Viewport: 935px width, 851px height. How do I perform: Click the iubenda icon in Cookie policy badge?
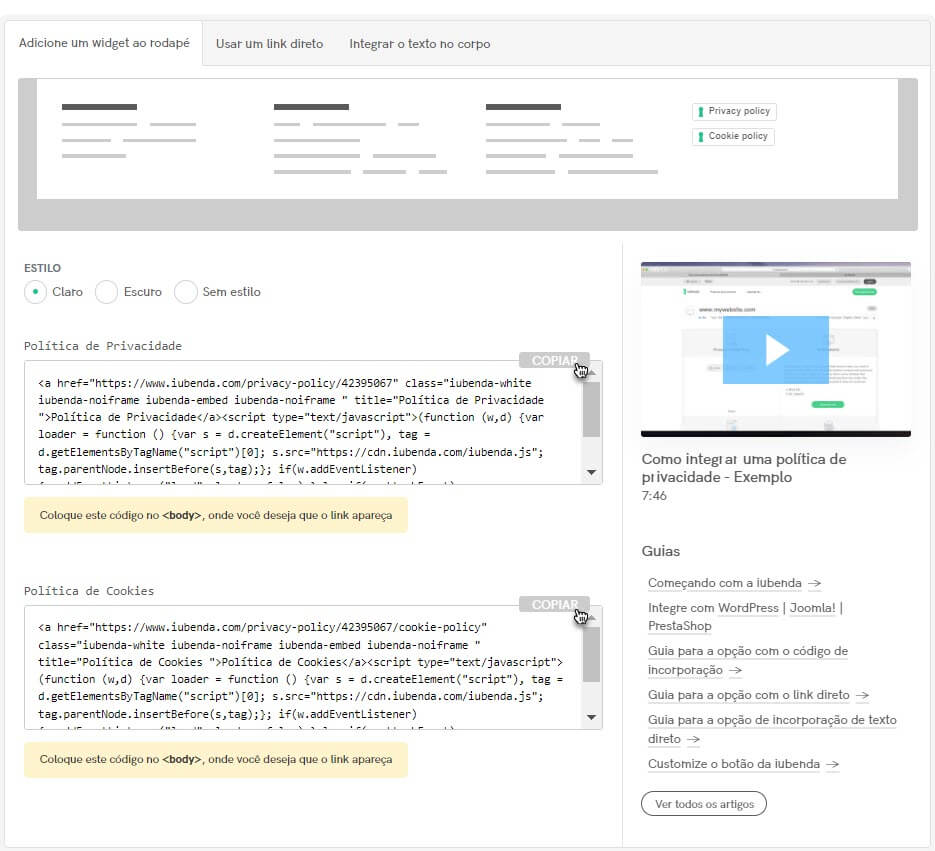[x=701, y=137]
